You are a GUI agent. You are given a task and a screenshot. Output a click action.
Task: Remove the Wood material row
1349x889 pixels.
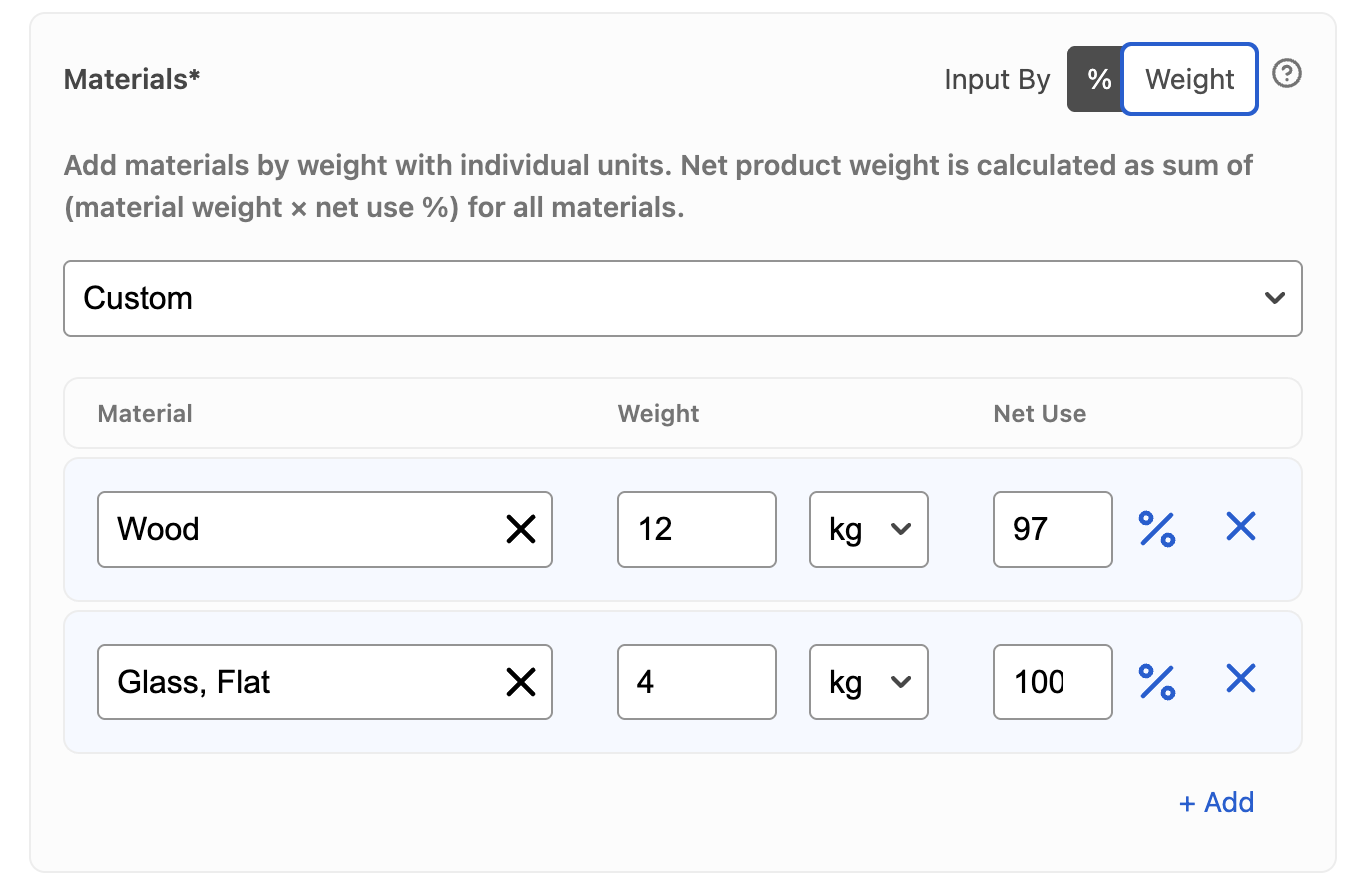coord(1240,527)
